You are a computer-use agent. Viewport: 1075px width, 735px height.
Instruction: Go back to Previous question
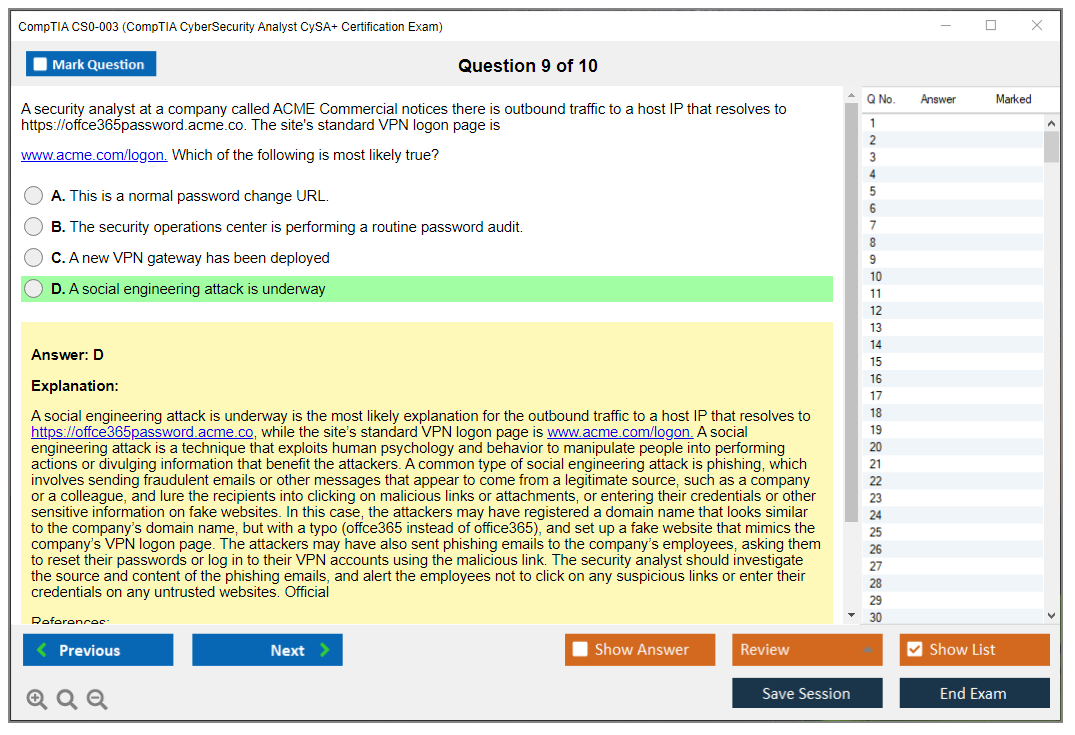click(x=98, y=650)
